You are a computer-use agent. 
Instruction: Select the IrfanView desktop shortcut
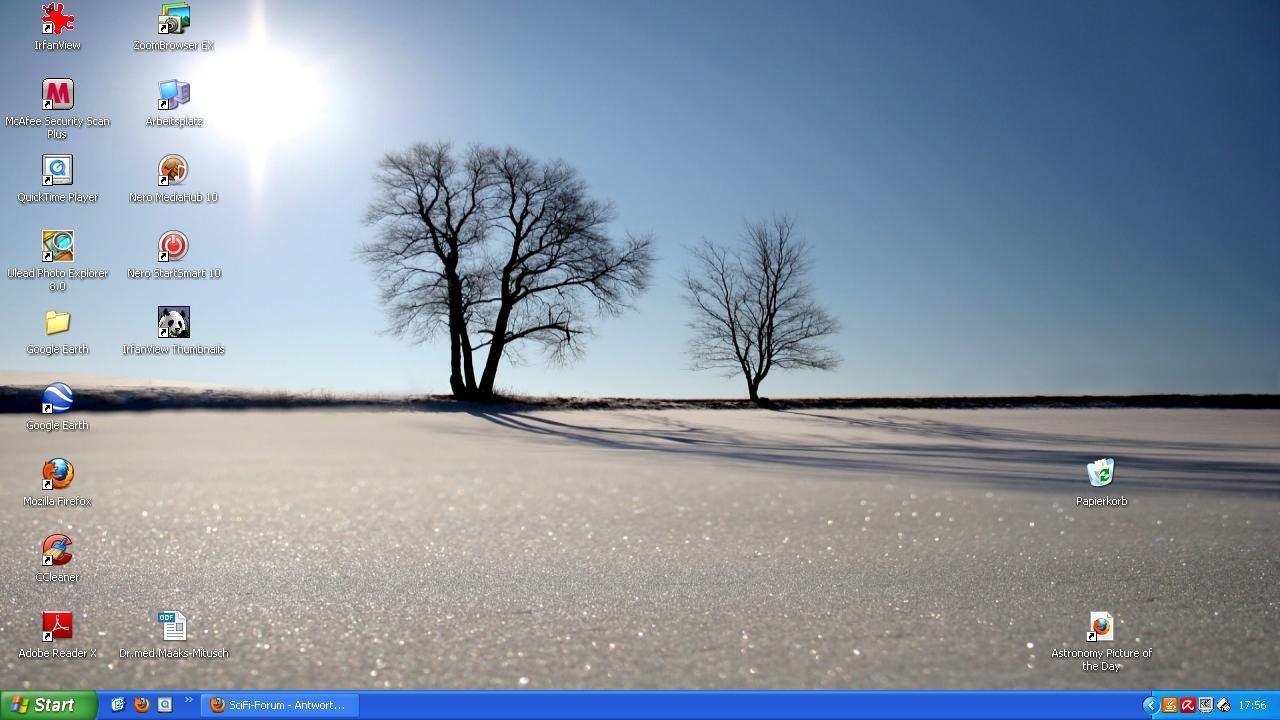57,19
